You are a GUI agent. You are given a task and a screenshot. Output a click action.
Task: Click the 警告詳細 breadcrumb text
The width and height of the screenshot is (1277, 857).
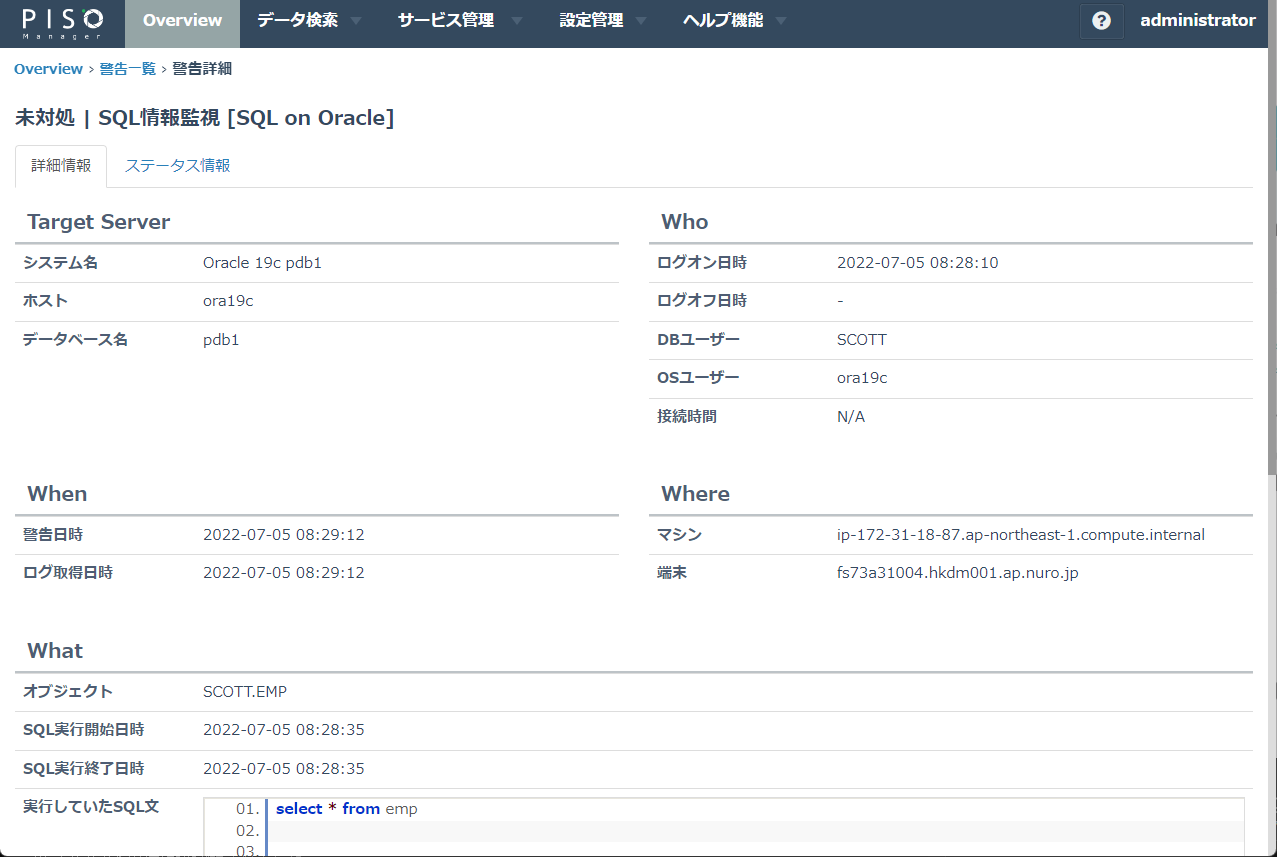pyautogui.click(x=202, y=69)
